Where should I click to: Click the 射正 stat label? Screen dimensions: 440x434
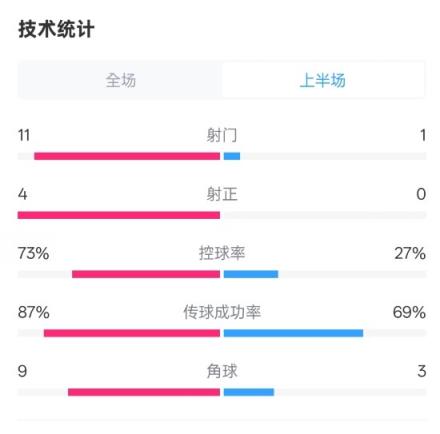[x=222, y=194]
